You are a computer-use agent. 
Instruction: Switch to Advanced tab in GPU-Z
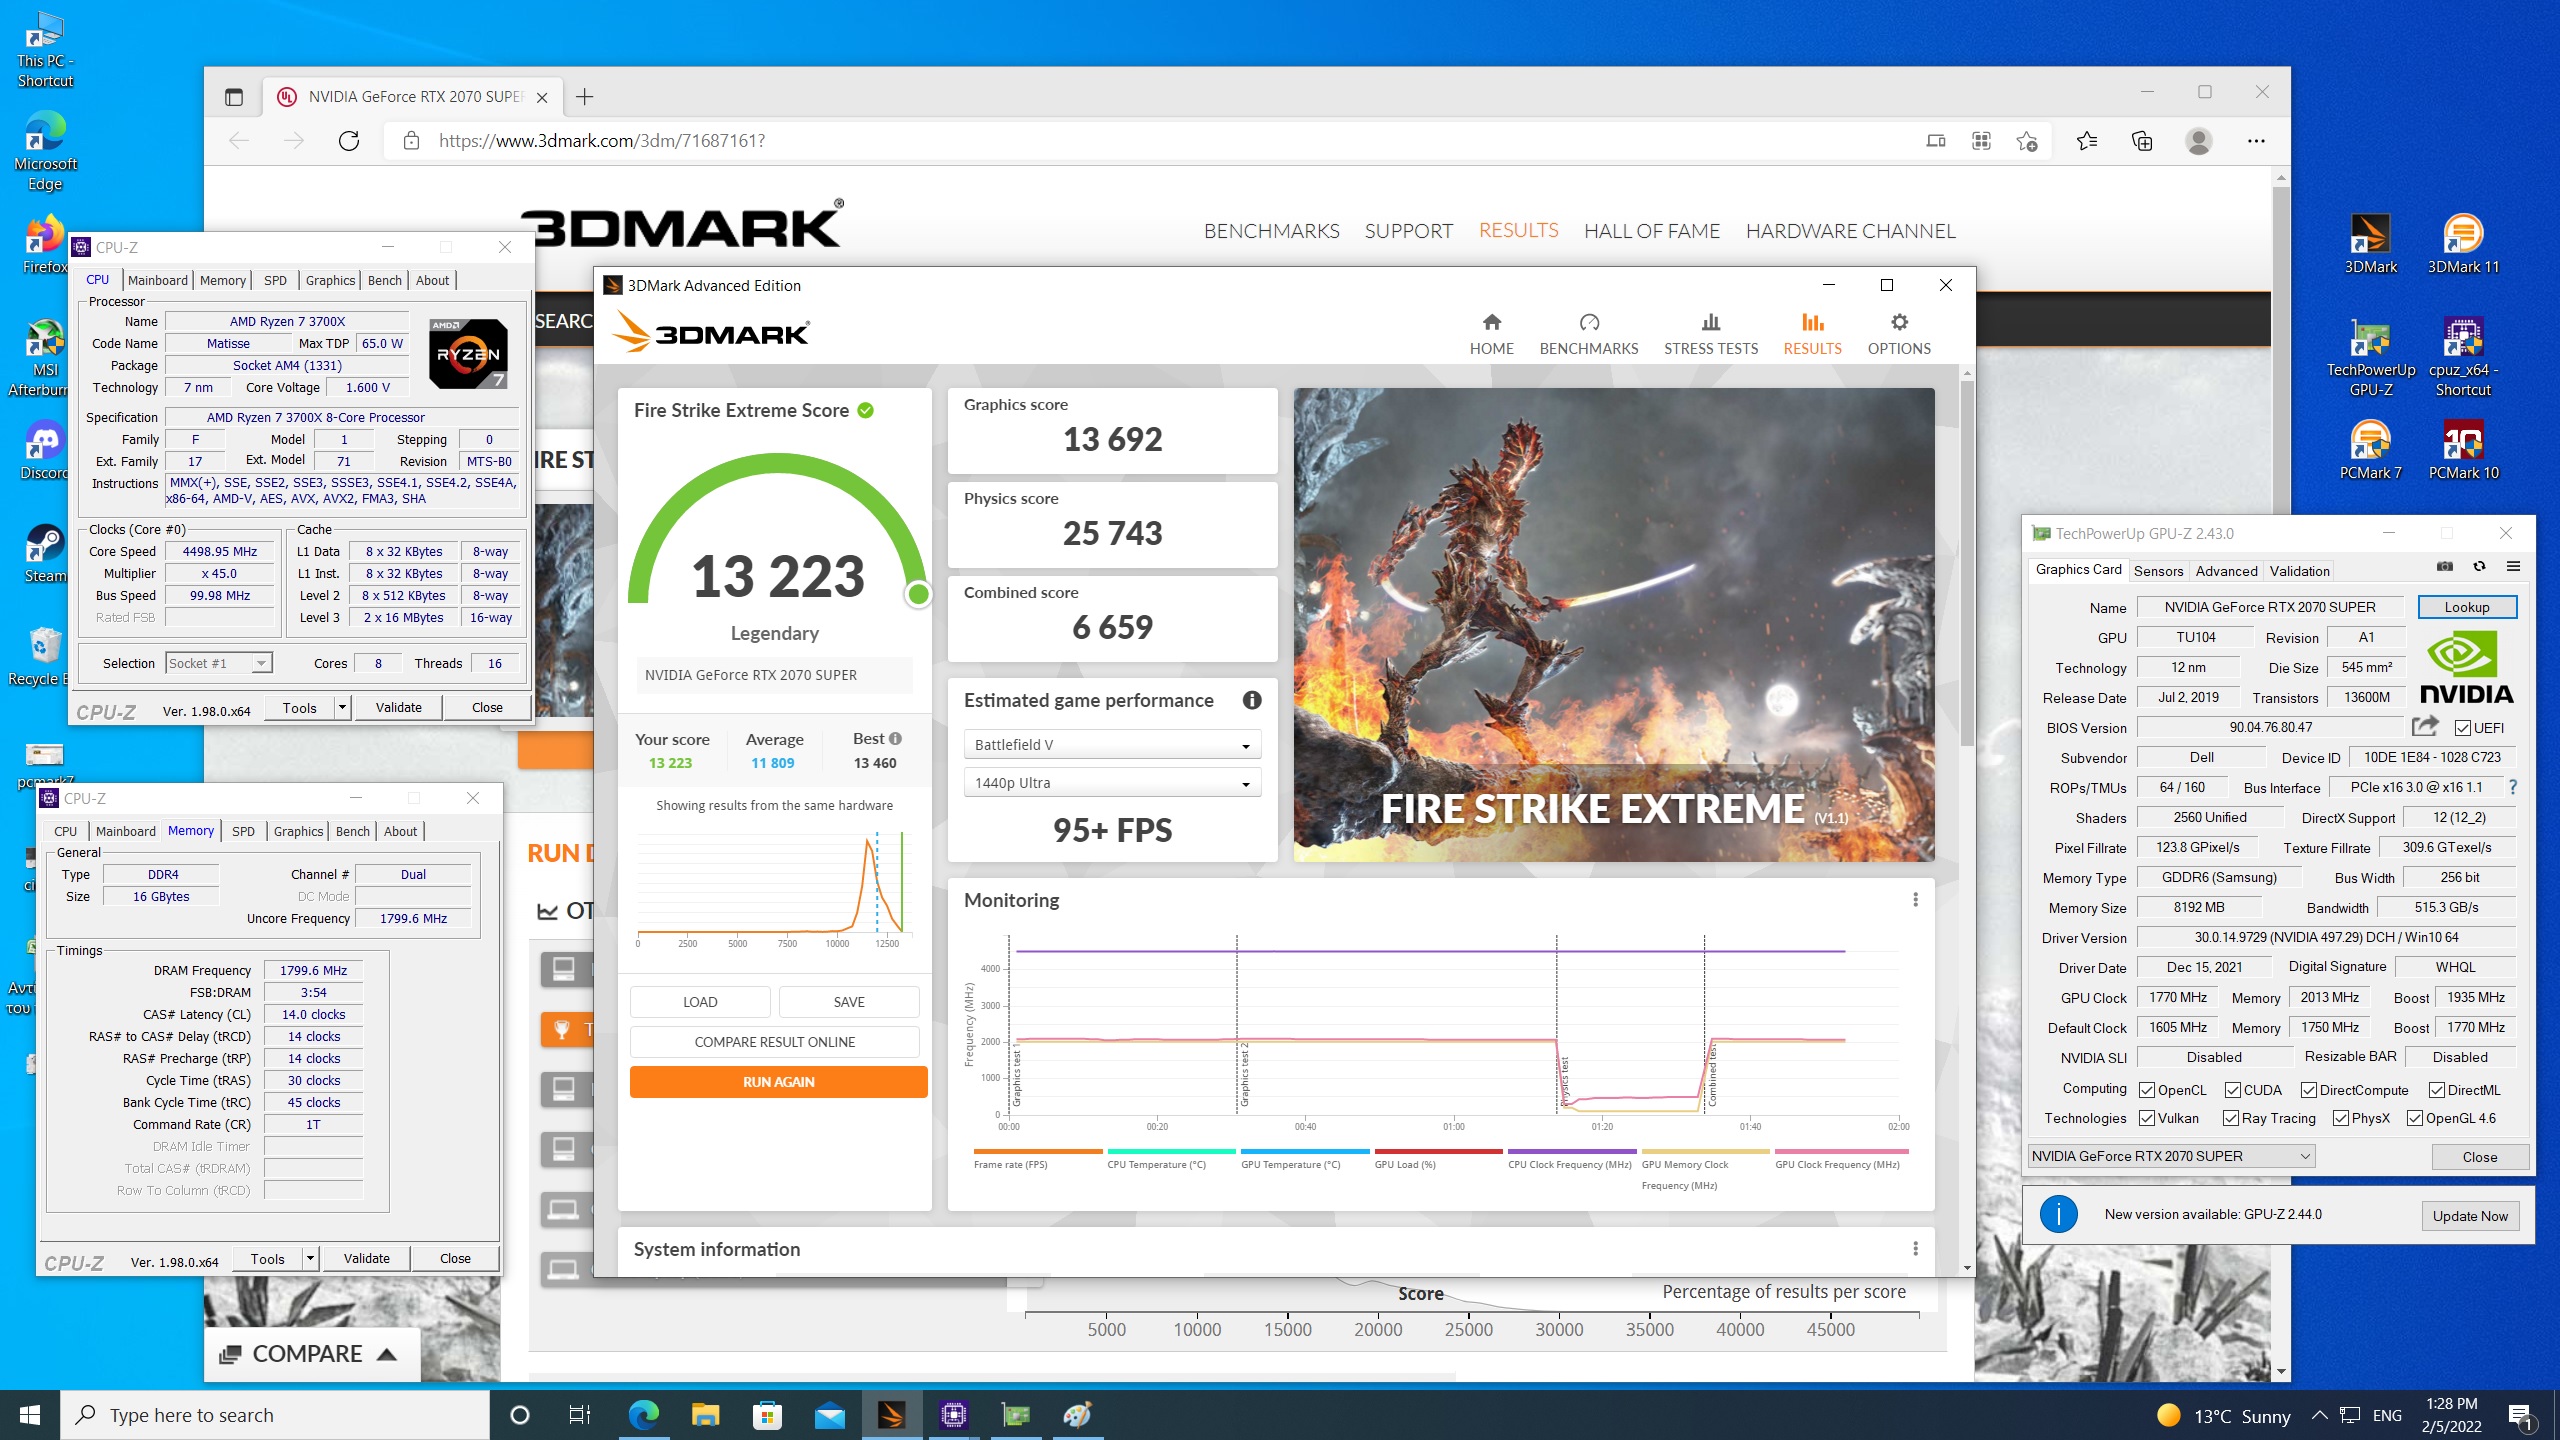pos(2226,571)
